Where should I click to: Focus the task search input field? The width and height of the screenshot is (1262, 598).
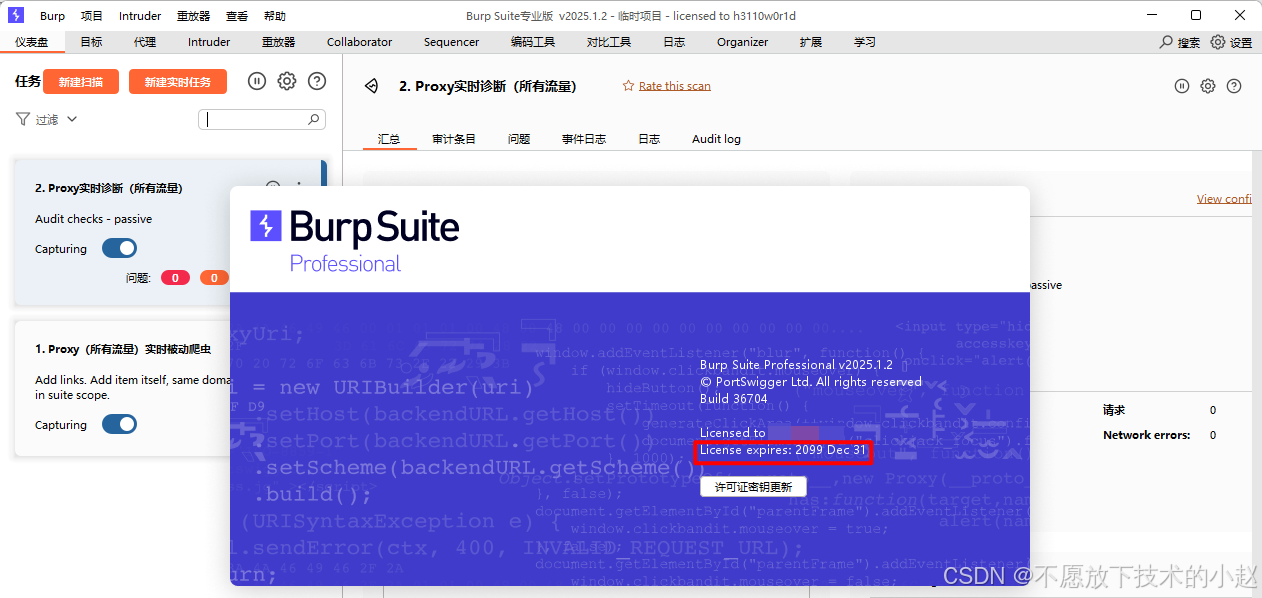coord(262,119)
